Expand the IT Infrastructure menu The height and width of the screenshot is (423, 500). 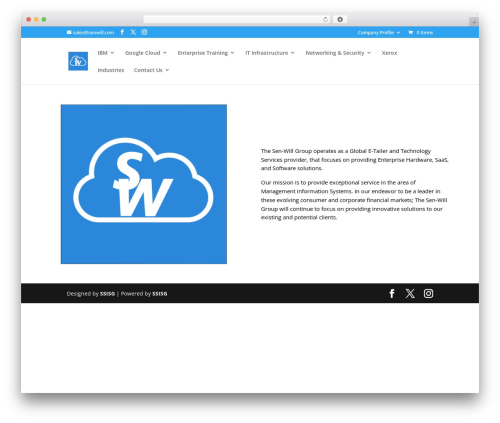click(x=270, y=53)
